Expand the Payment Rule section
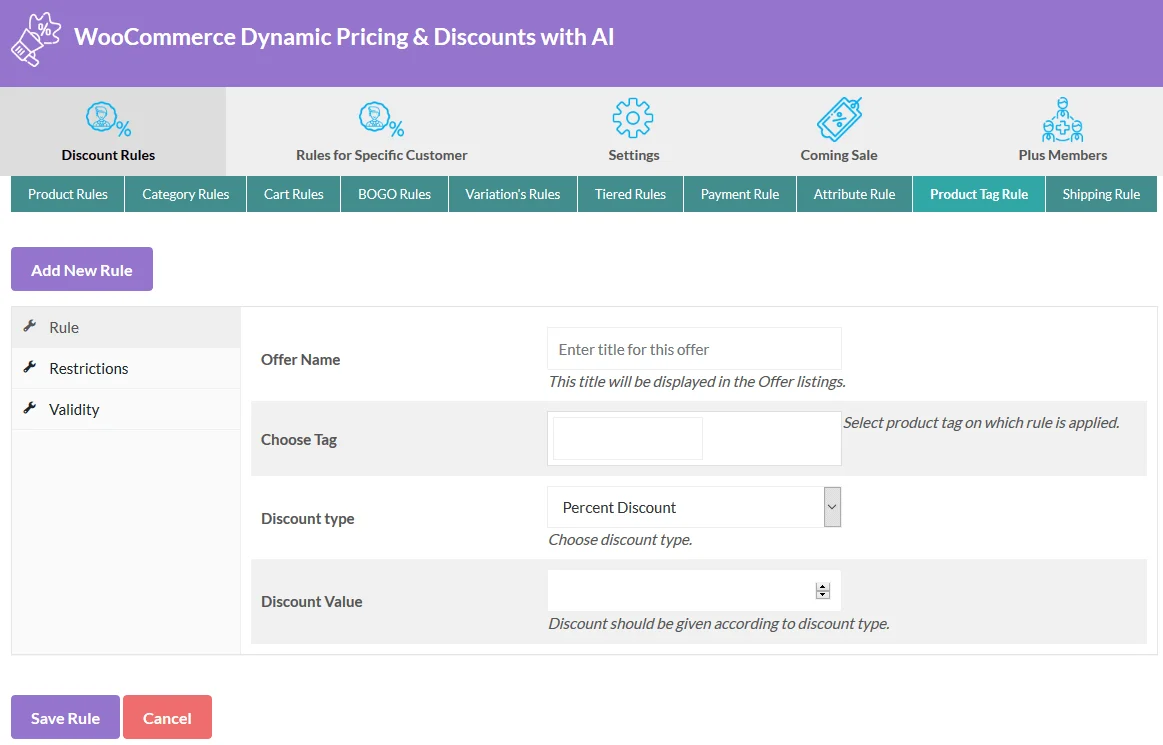Screen dimensions: 1163x745 click(x=739, y=194)
